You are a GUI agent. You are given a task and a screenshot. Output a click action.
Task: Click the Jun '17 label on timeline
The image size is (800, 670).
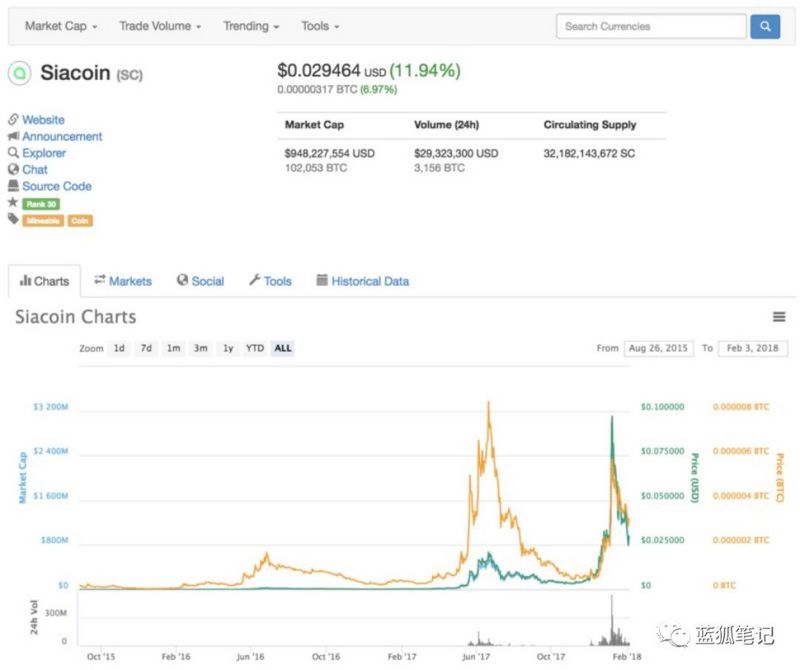[x=476, y=657]
